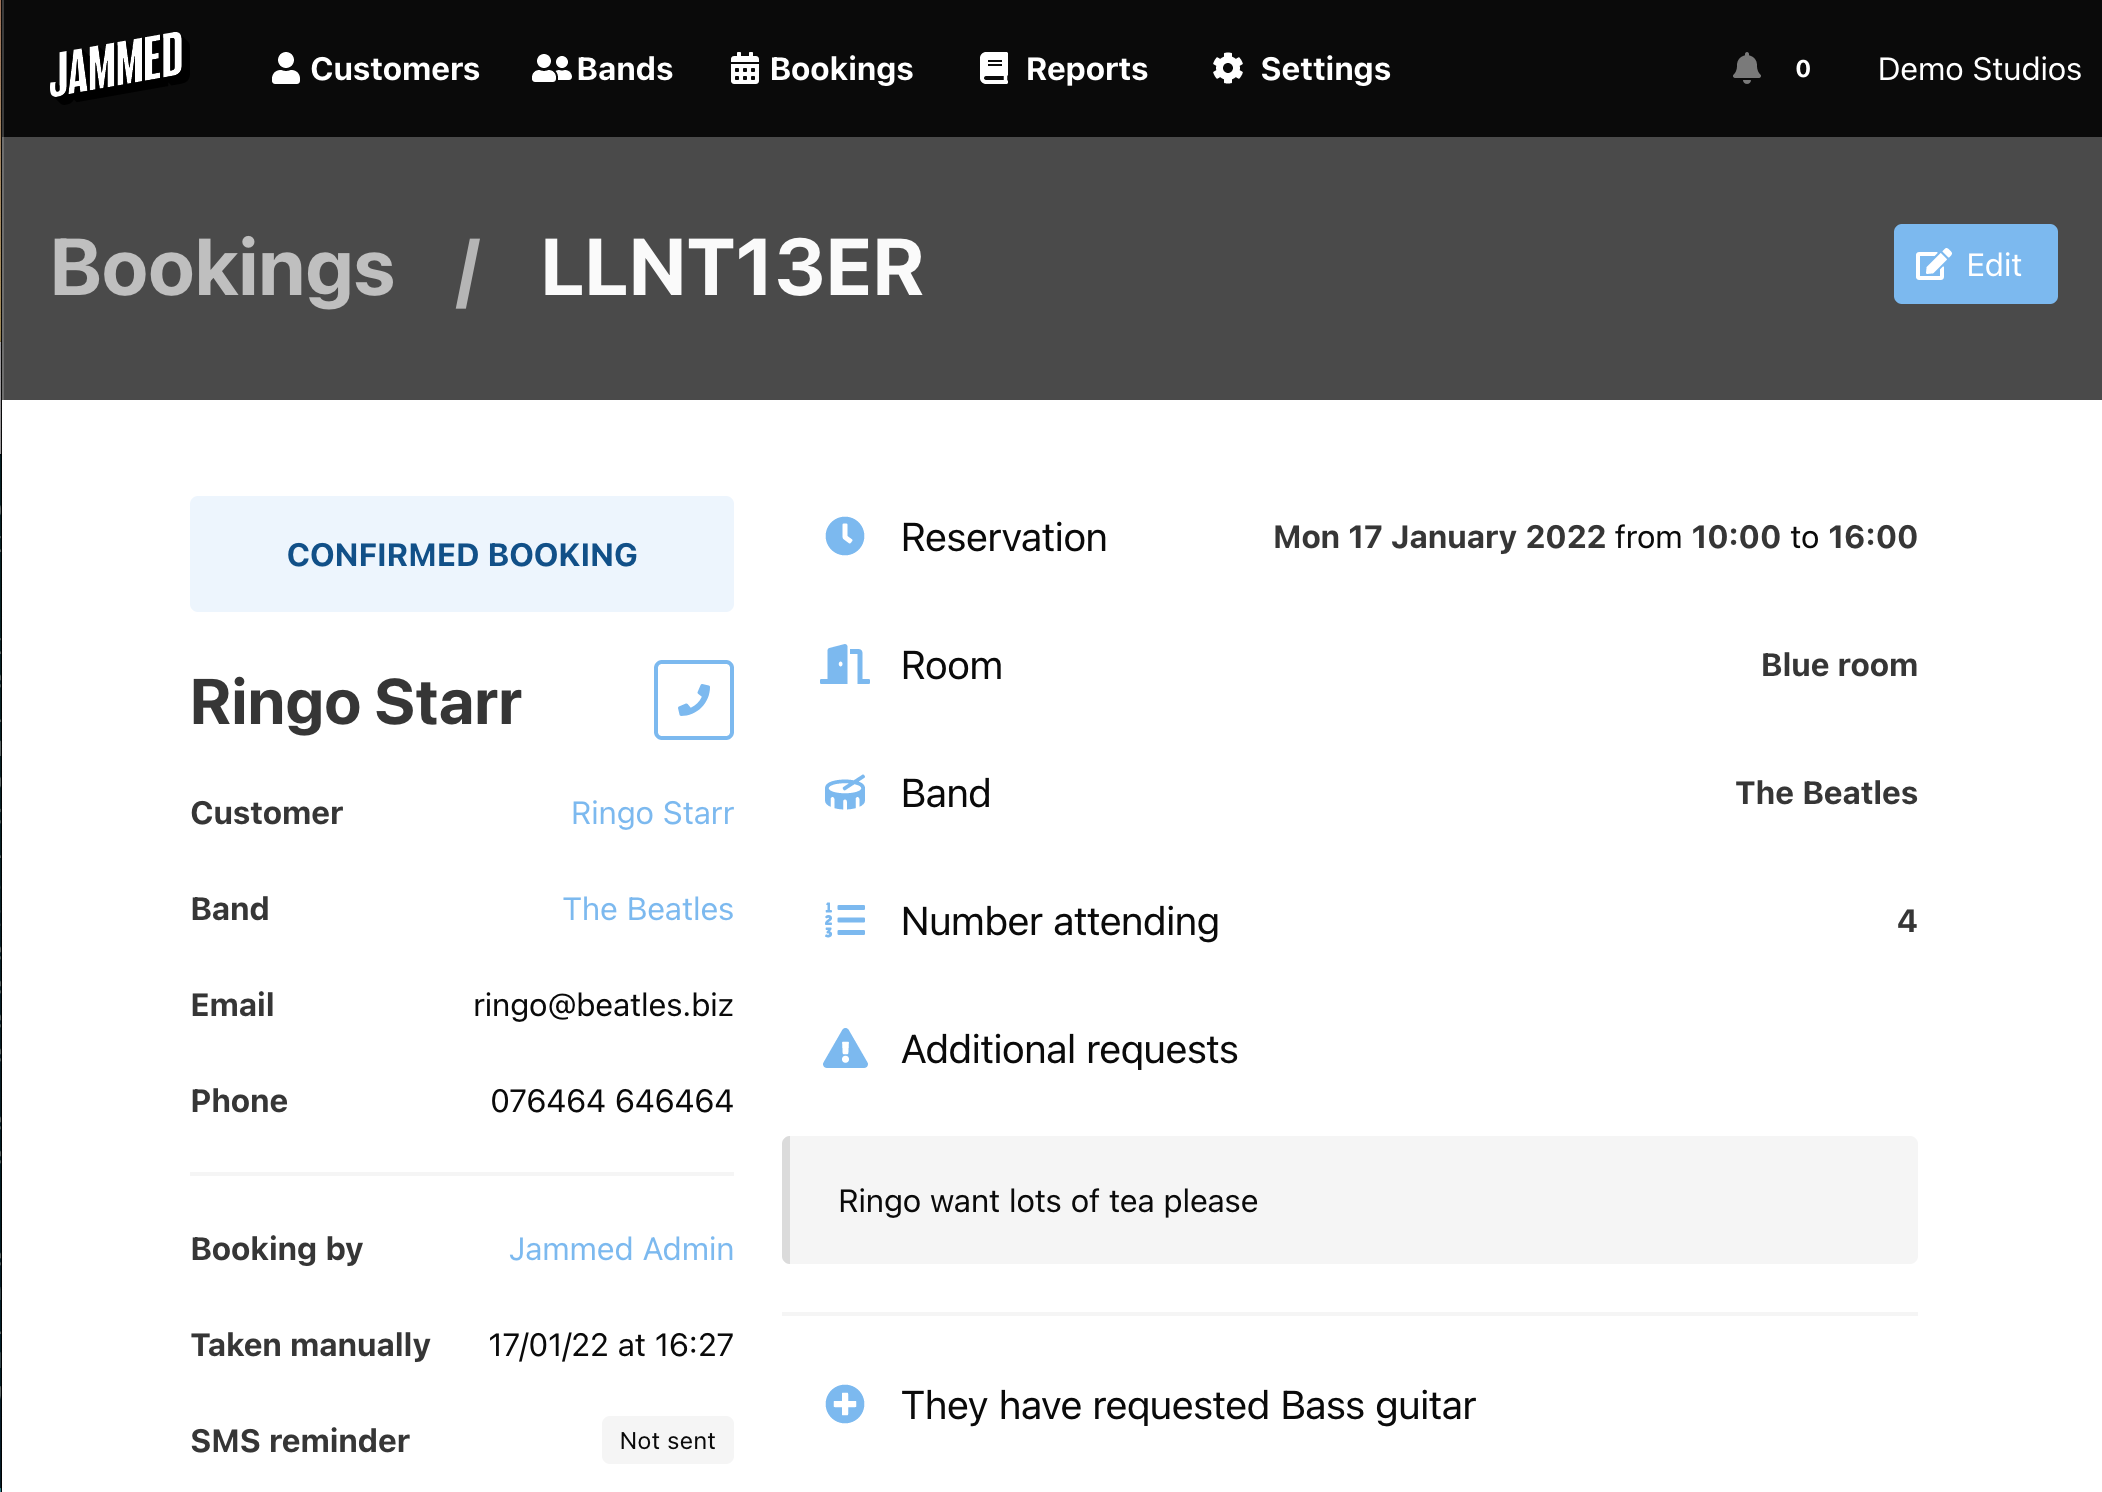Click the clock/reservation icon
2102x1492 pixels.
(x=844, y=536)
